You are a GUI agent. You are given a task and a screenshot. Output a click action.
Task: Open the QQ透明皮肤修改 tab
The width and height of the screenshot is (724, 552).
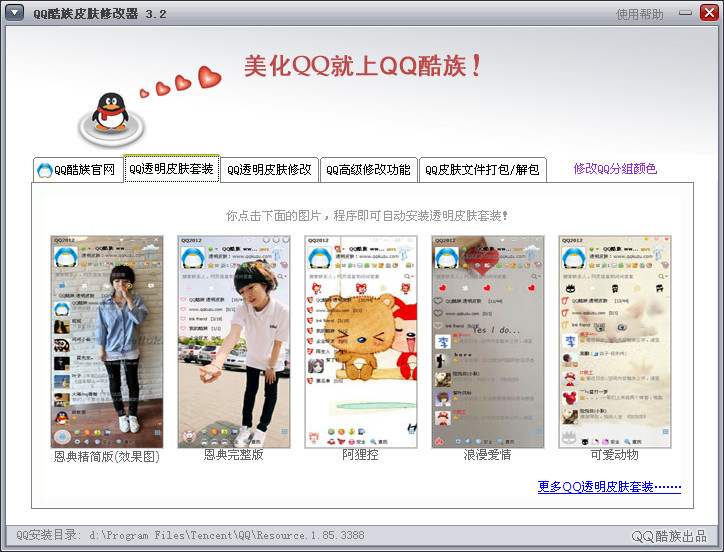[x=270, y=170]
